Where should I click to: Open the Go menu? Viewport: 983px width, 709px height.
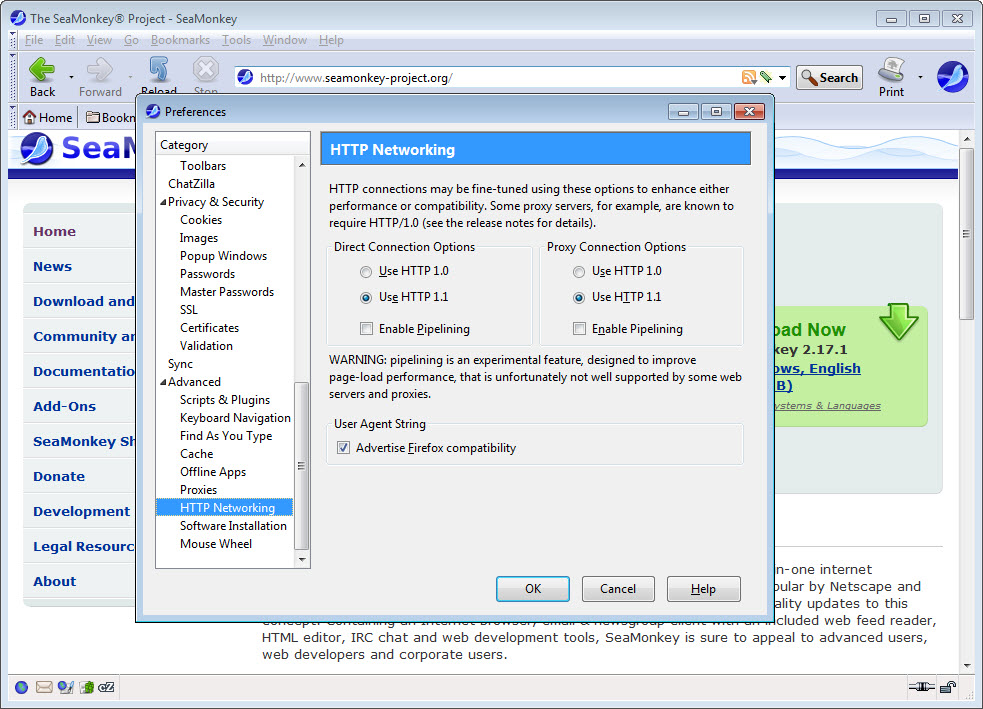click(131, 40)
